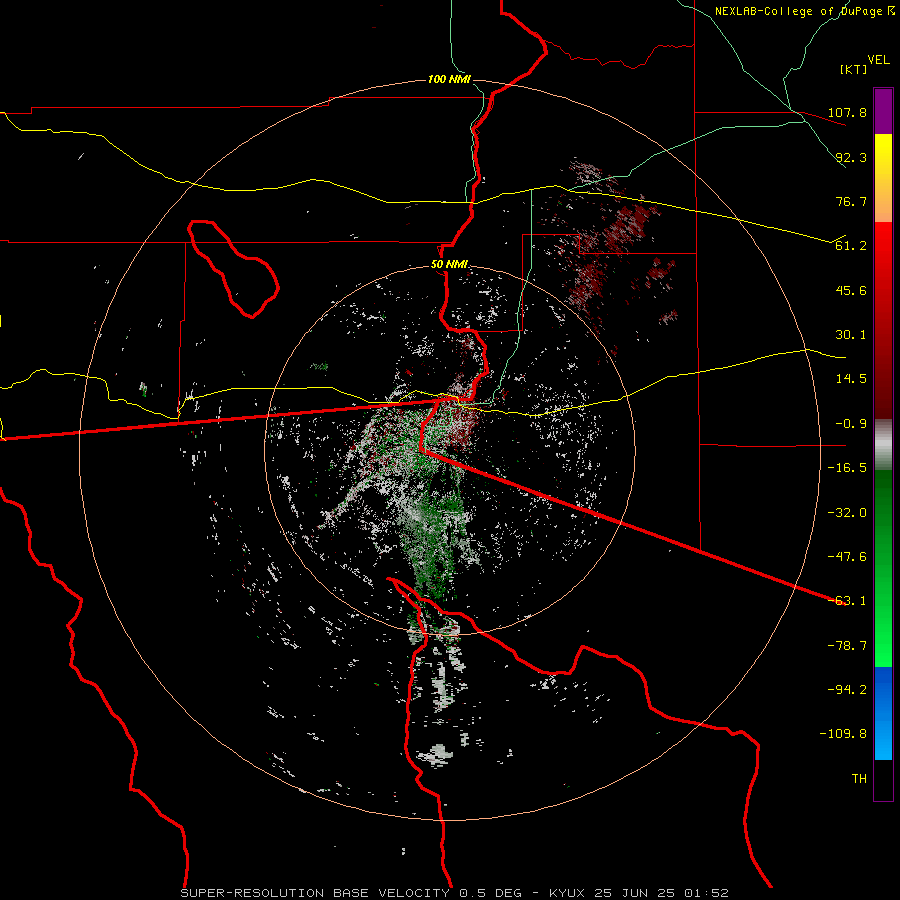Screen dimensions: 900x900
Task: Click the -63.1 legend value
Action: [847, 601]
